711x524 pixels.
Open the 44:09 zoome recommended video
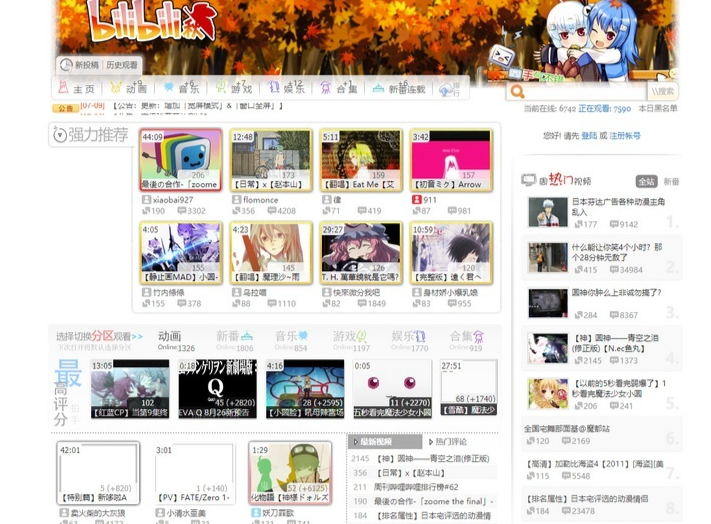[181, 160]
